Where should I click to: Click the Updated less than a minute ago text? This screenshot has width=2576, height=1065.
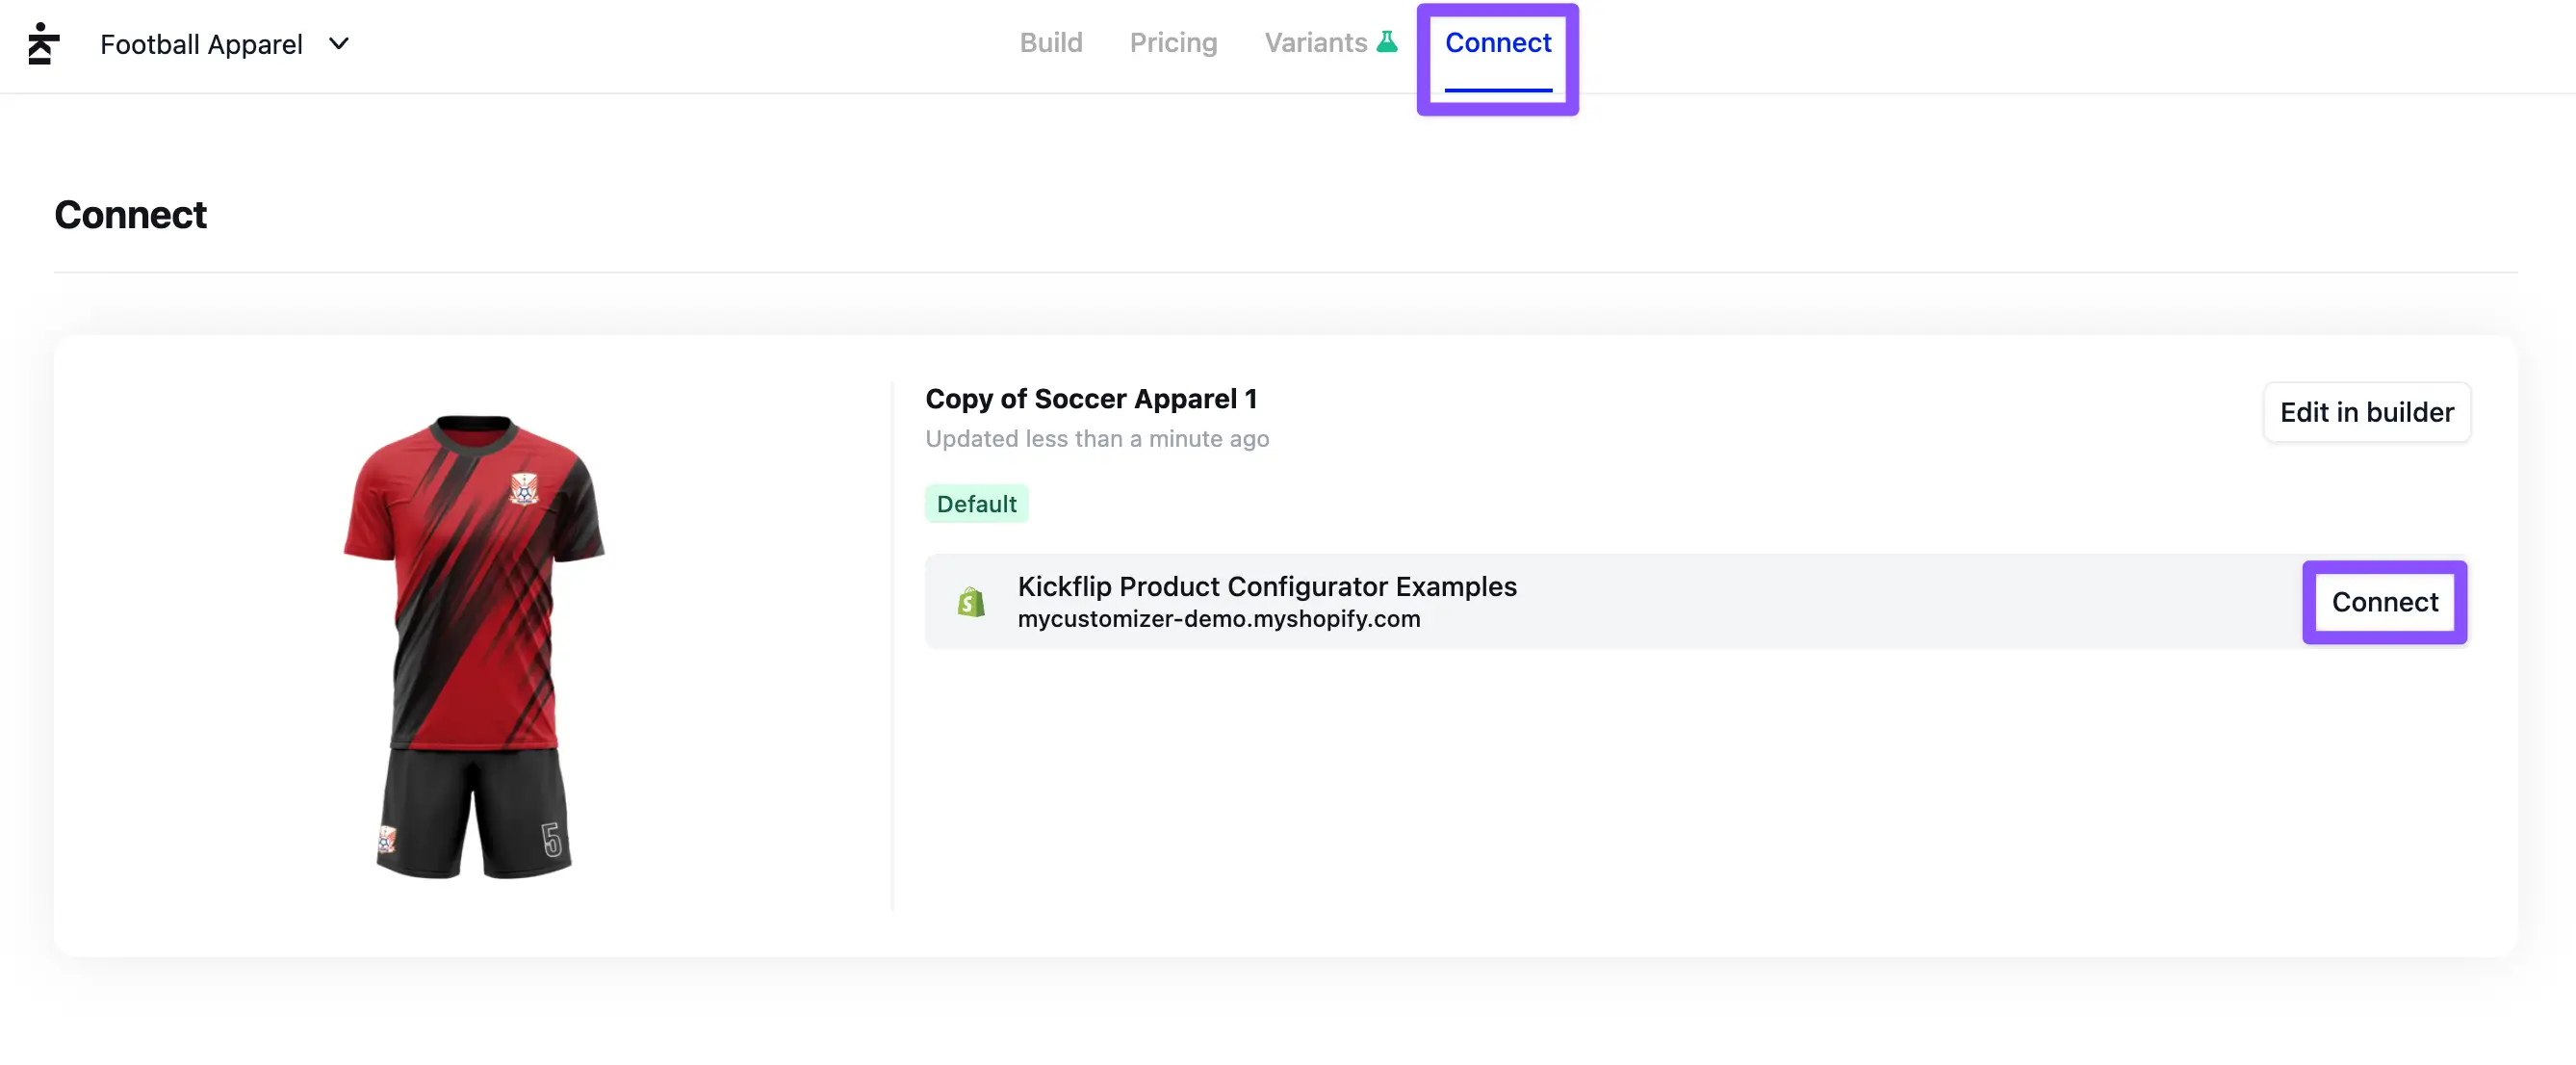[x=1096, y=439]
